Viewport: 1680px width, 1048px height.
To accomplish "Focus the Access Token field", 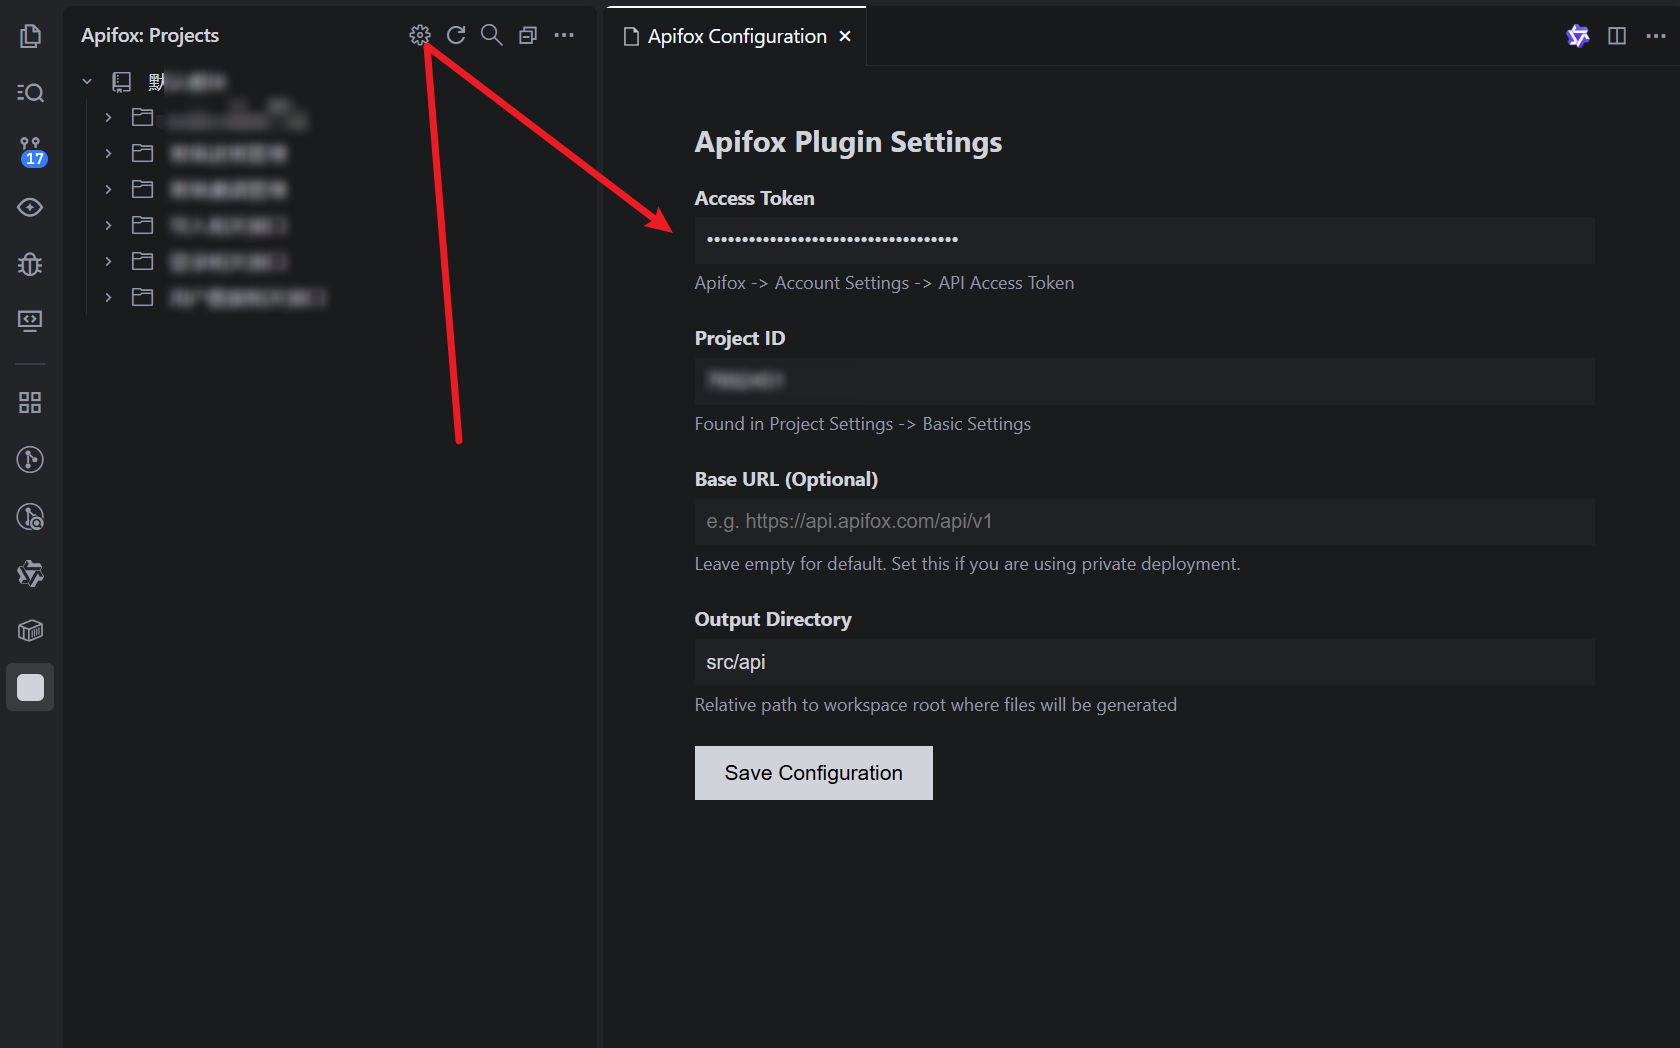I will (x=1144, y=240).
